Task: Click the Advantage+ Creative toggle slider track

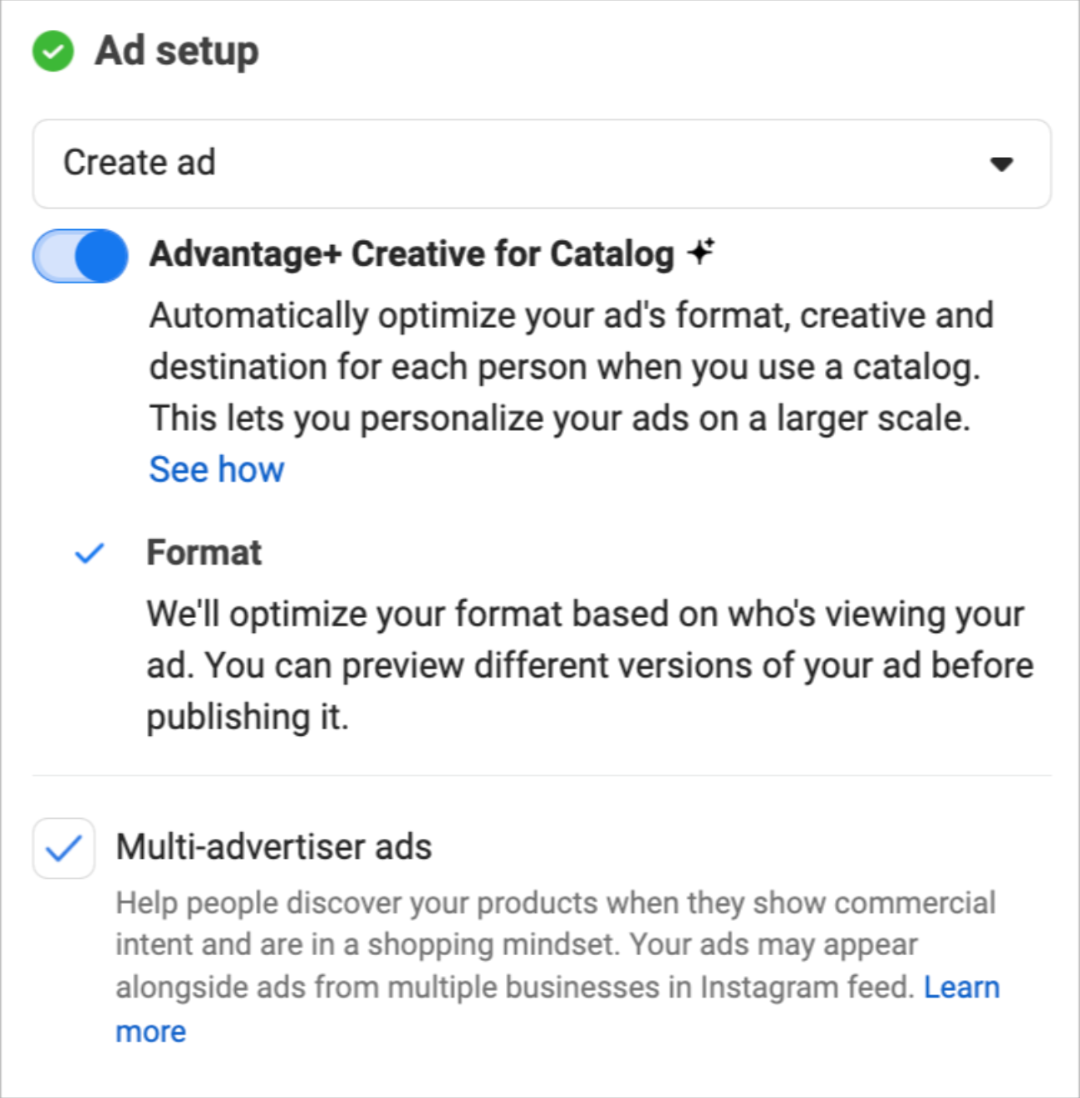Action: [80, 256]
